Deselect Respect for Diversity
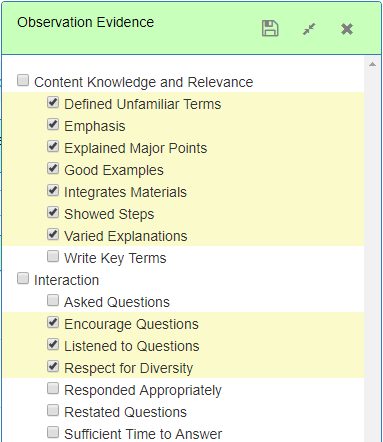The height and width of the screenshot is (442, 383). click(53, 366)
